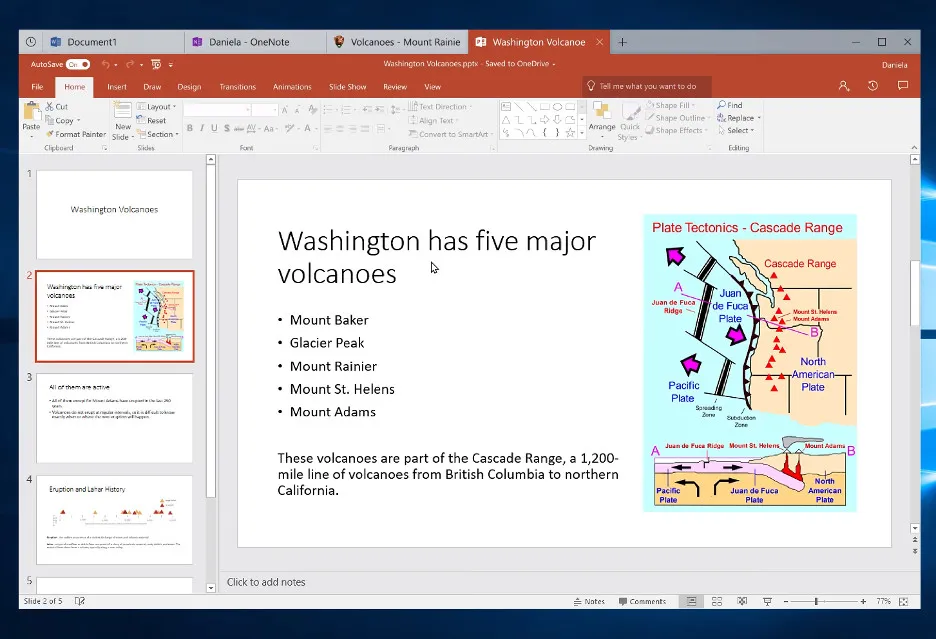Toggle Strikethrough formatting
The width and height of the screenshot is (936, 639).
(x=239, y=128)
